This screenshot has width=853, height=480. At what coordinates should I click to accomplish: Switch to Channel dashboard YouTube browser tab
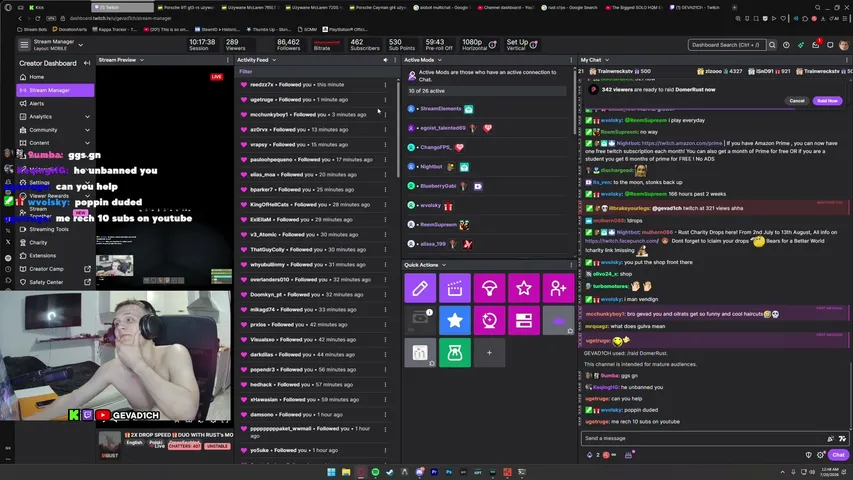[508, 8]
